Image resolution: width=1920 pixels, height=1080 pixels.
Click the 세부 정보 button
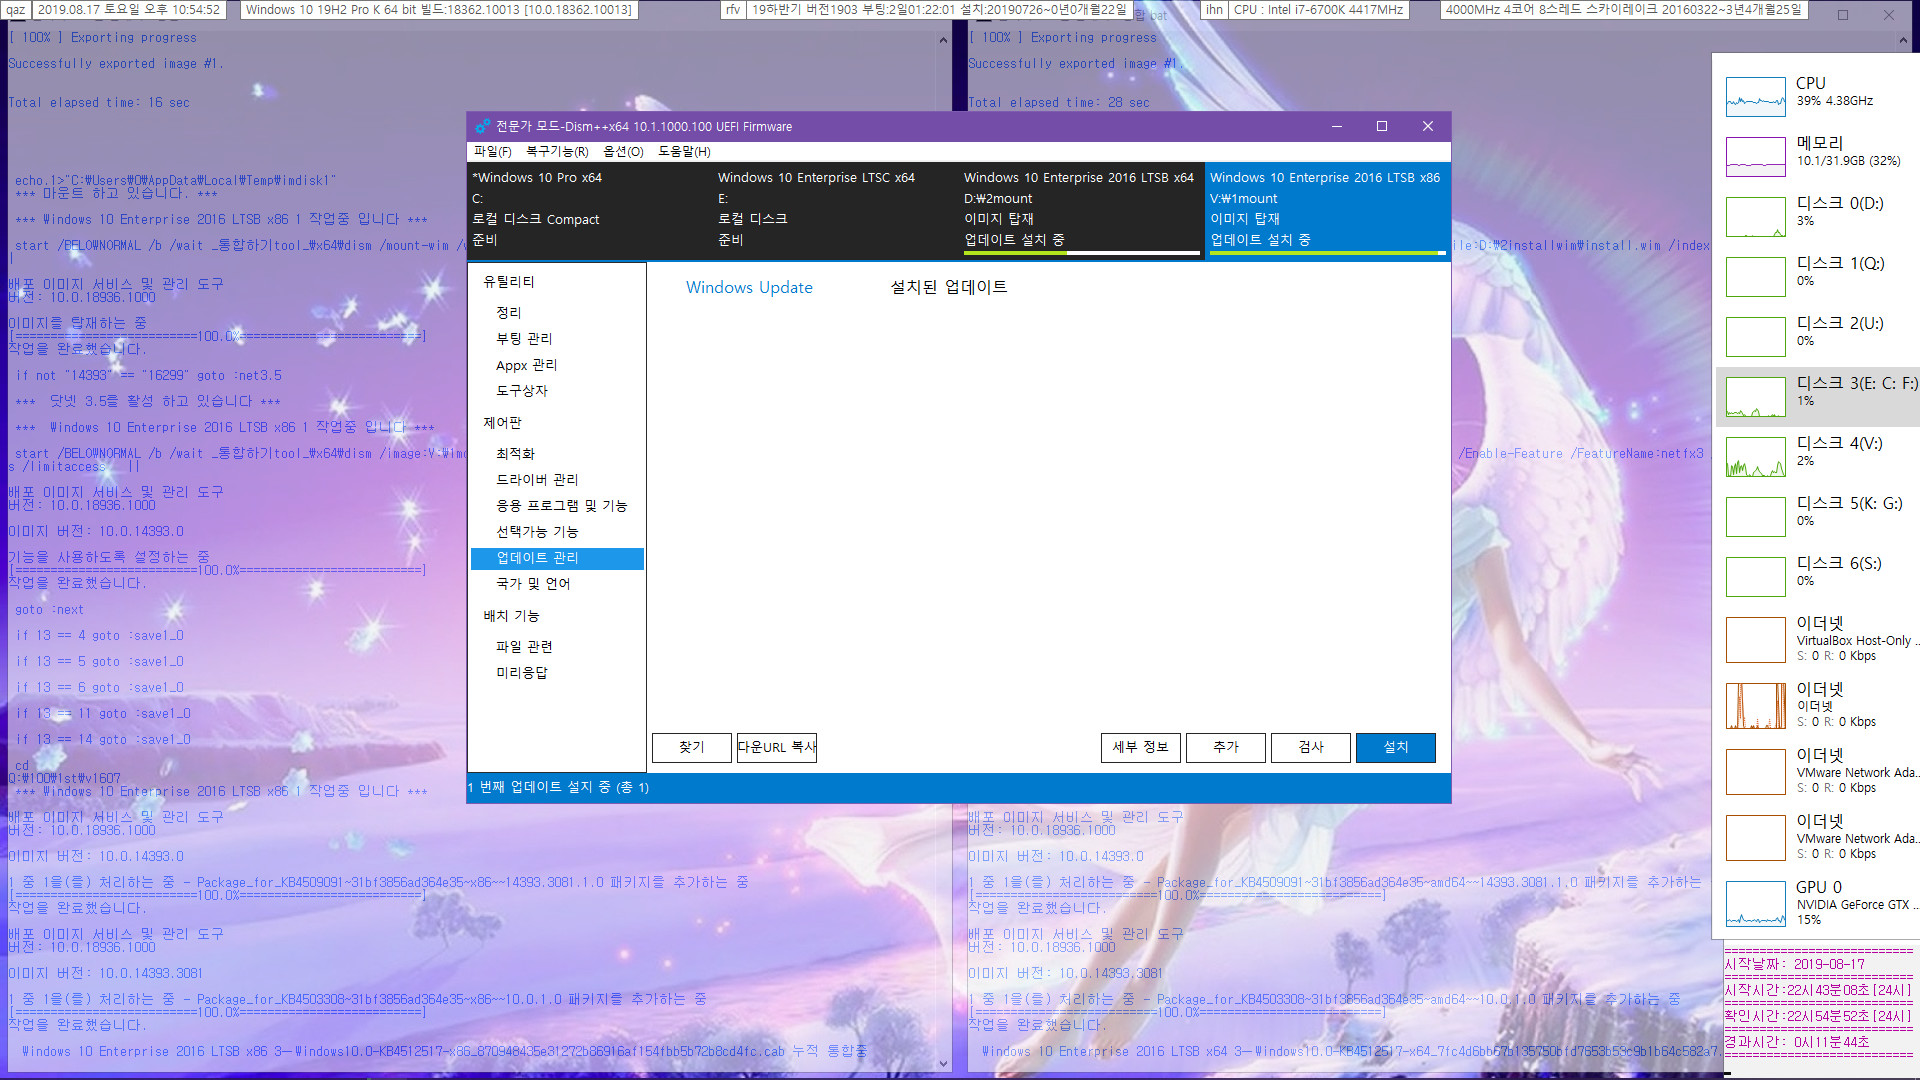click(1141, 748)
